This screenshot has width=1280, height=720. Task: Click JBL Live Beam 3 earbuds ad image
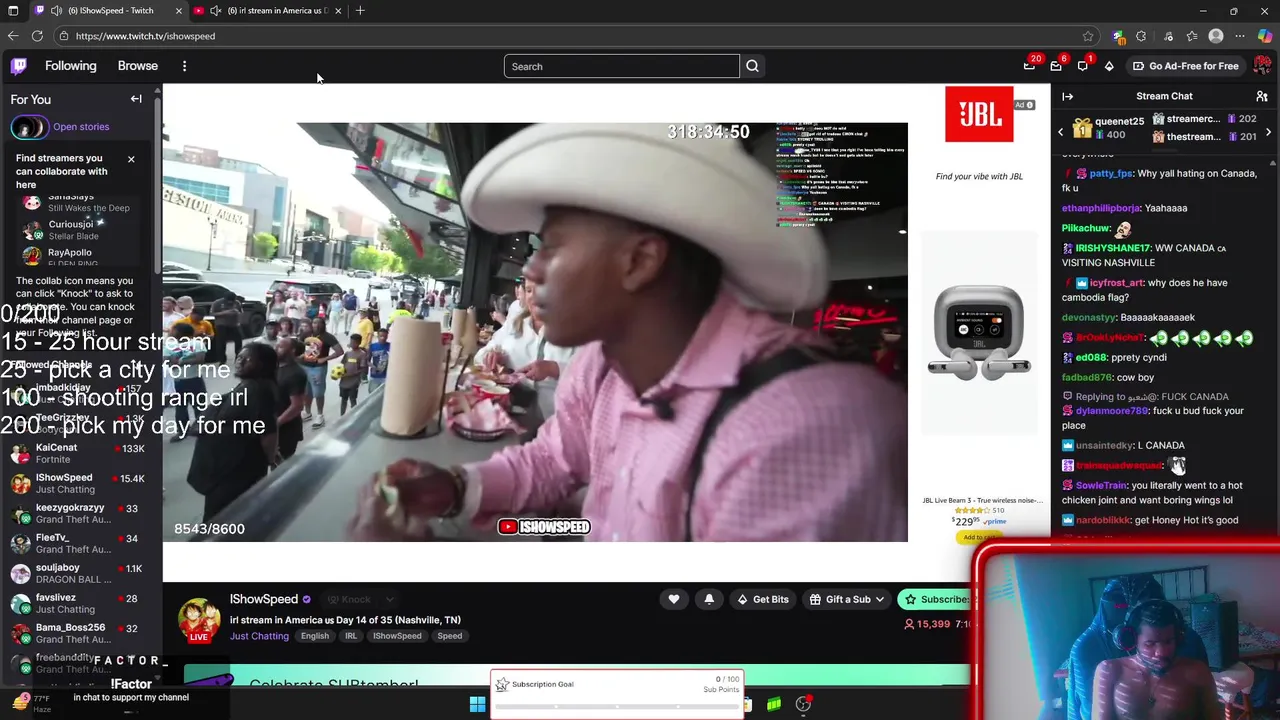[979, 333]
